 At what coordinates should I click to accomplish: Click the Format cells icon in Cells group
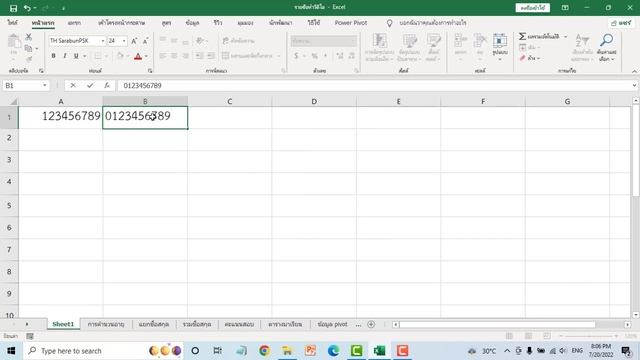500,41
